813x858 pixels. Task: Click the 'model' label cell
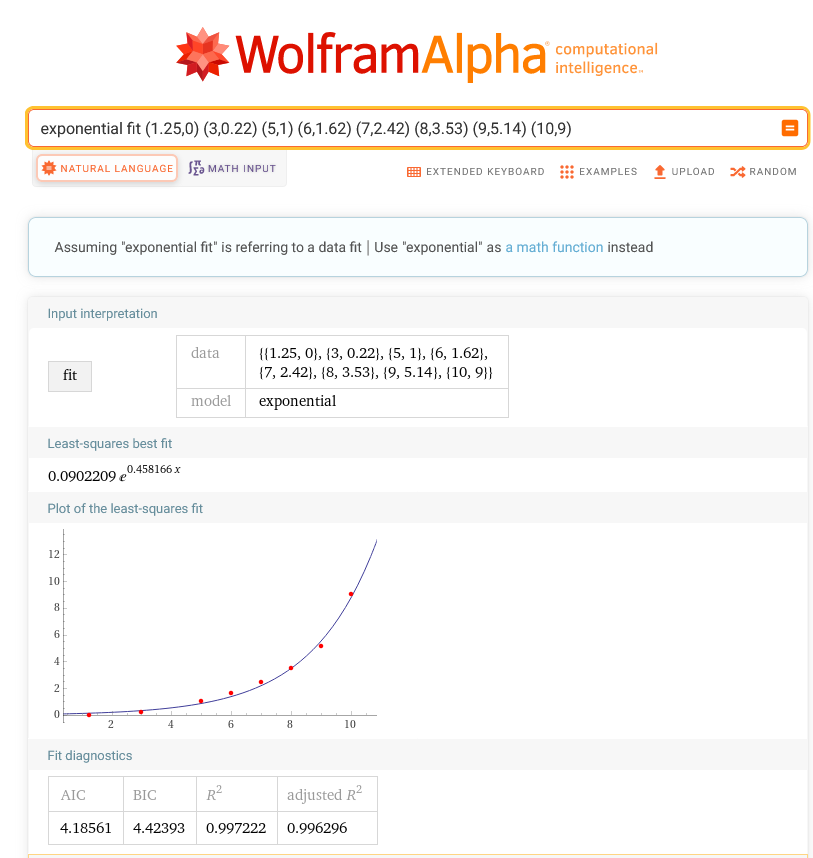[x=211, y=403]
